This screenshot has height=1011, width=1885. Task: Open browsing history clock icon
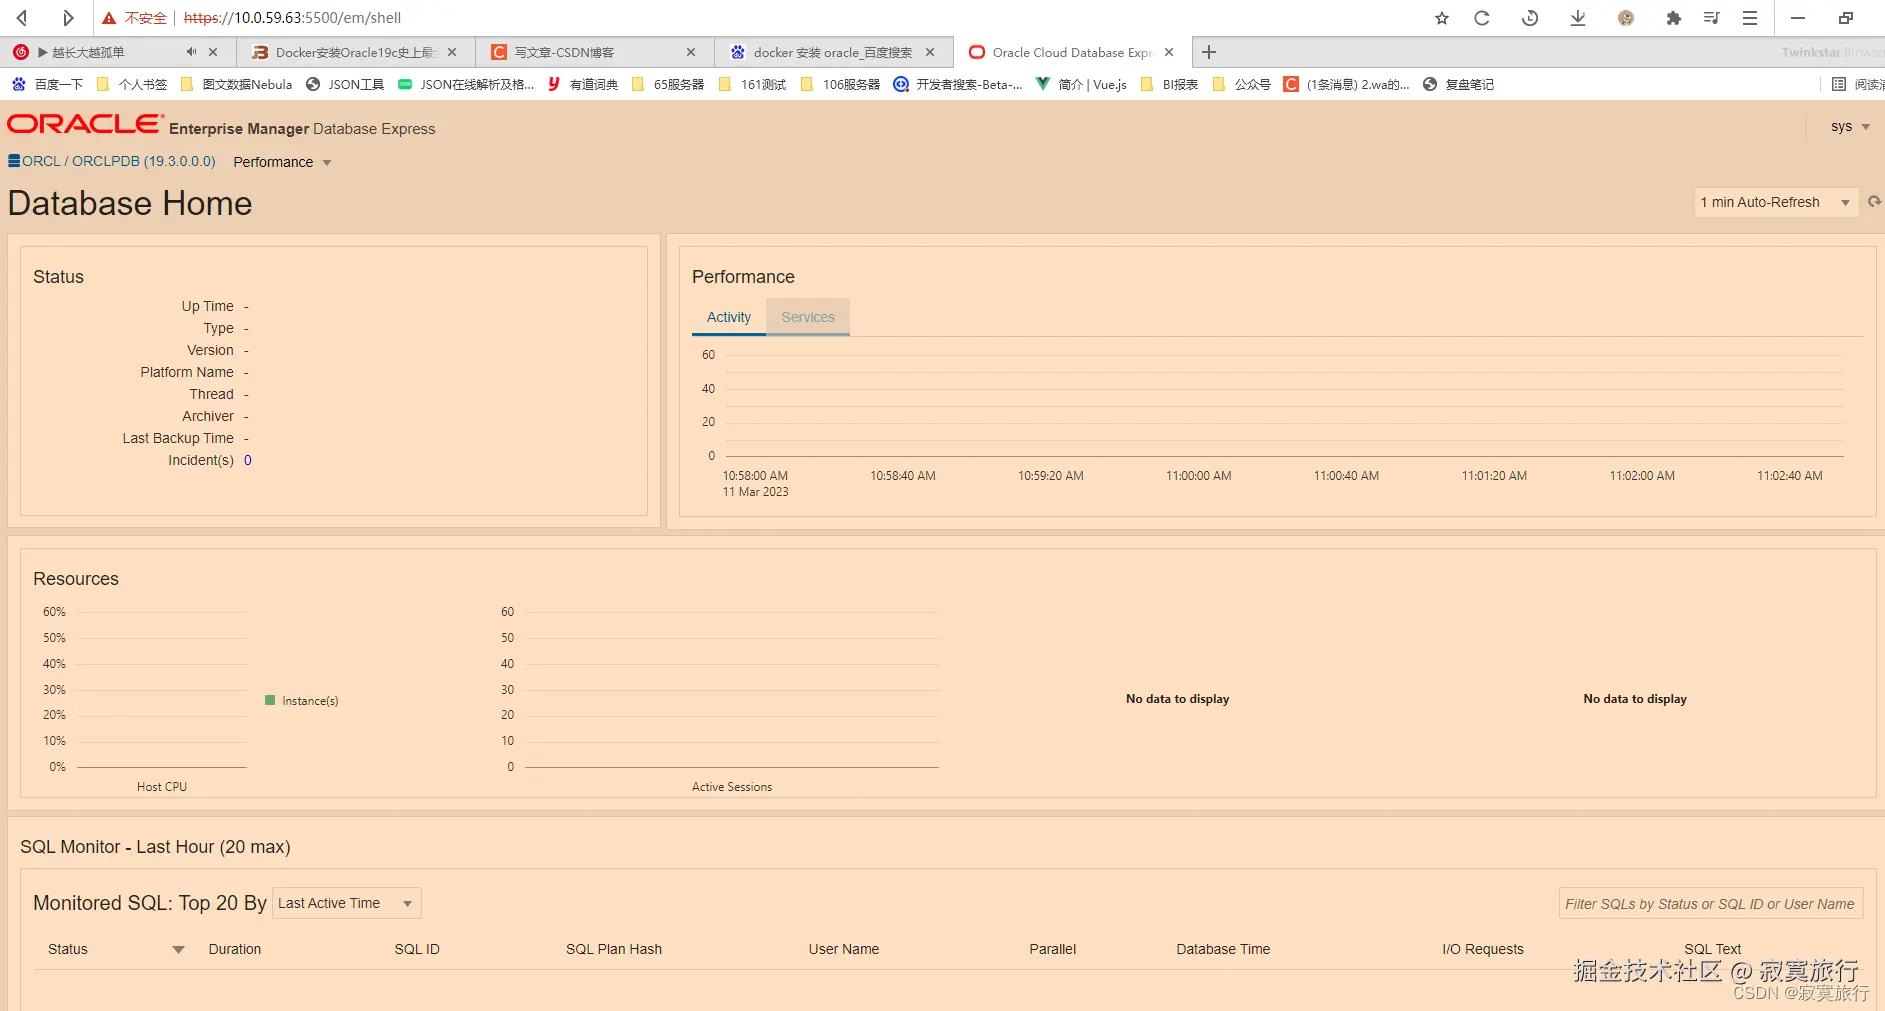(x=1530, y=18)
